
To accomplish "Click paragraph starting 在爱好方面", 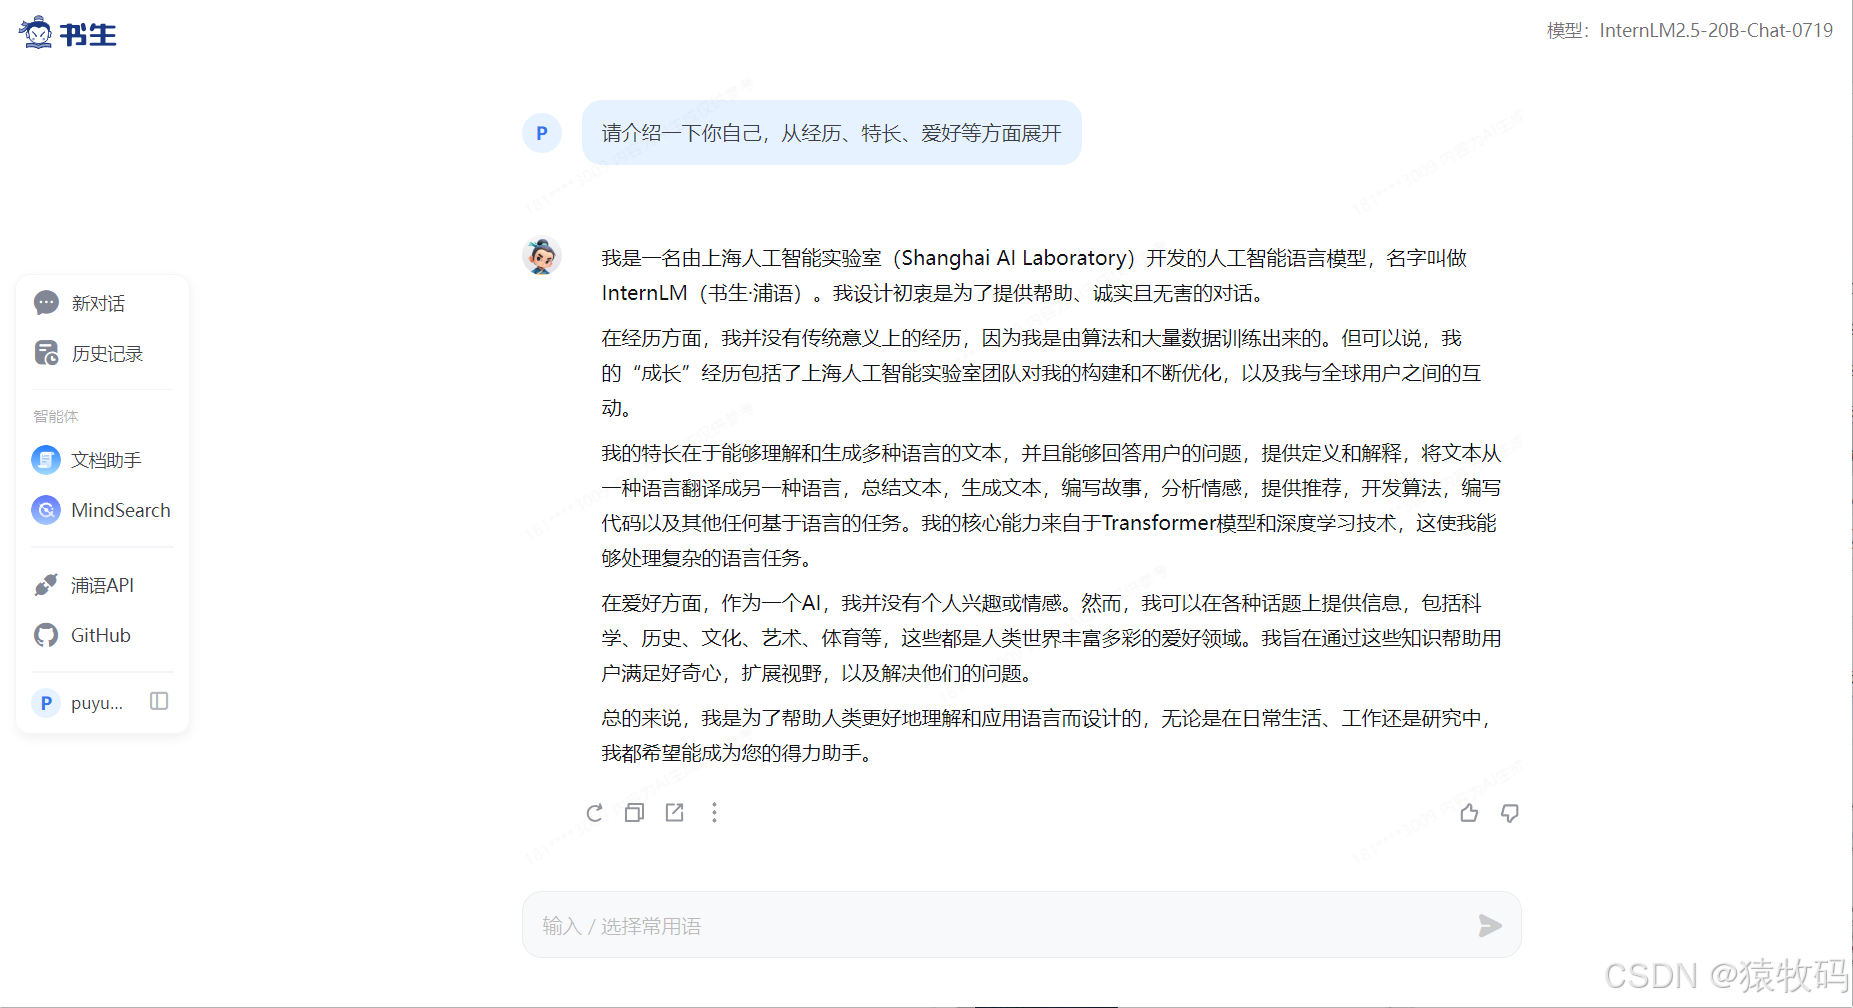I will point(1051,638).
